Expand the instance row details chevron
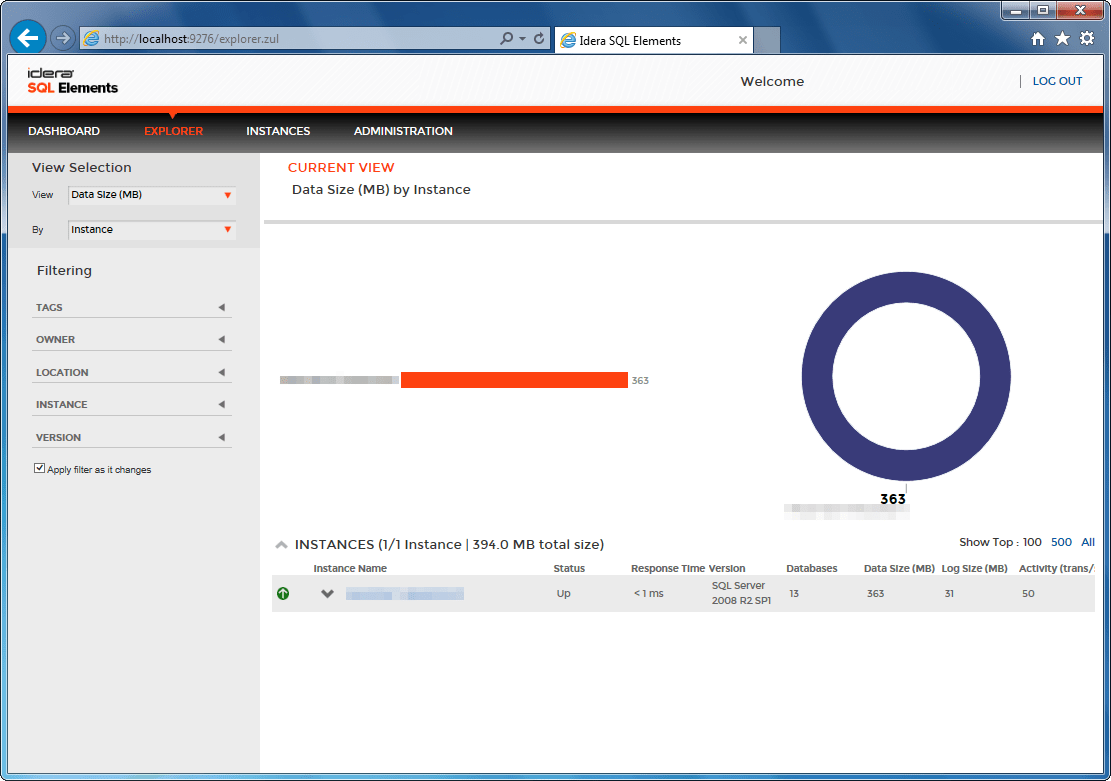This screenshot has height=781, width=1111. (327, 593)
